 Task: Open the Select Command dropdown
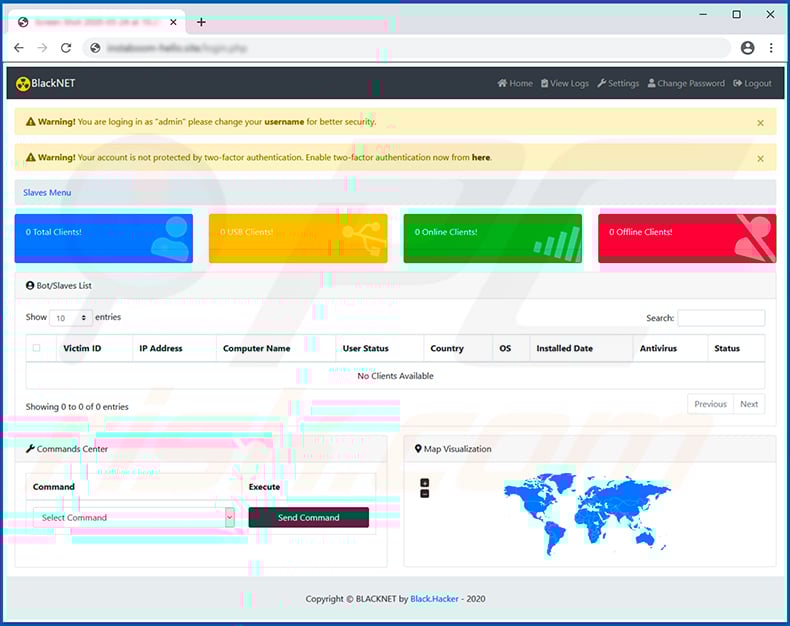point(134,518)
